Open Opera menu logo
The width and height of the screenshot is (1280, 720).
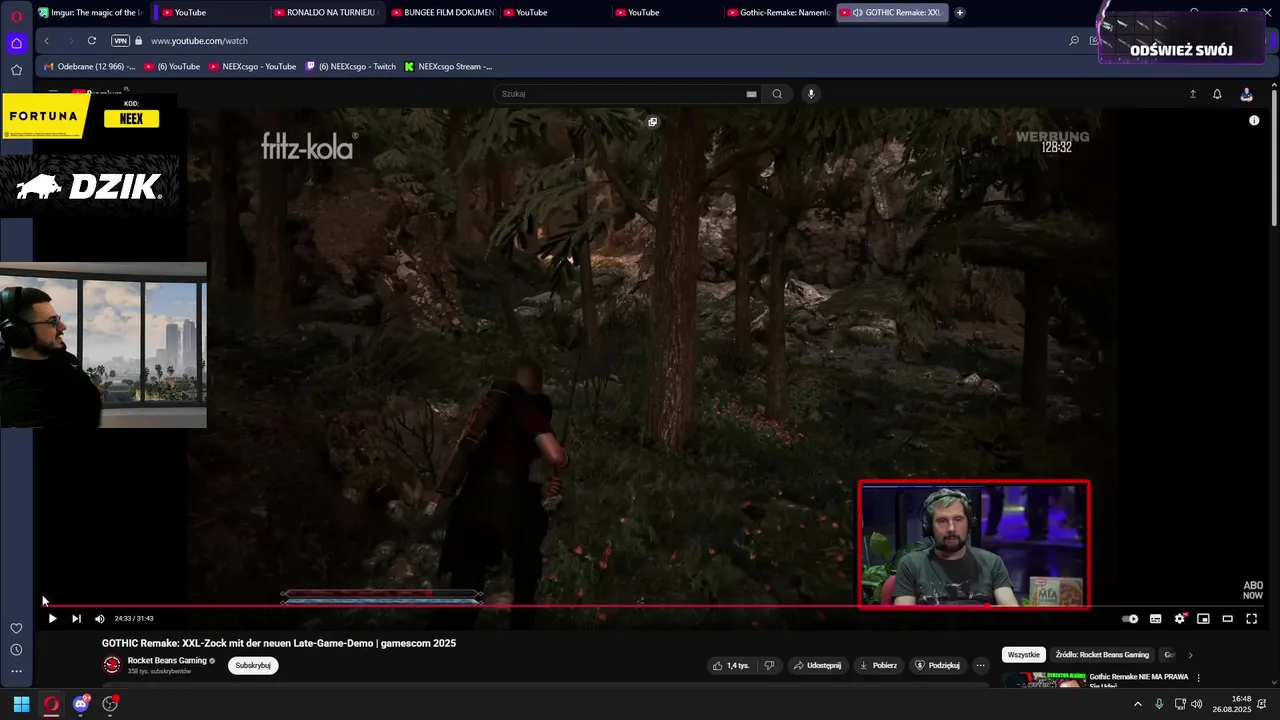coord(16,16)
